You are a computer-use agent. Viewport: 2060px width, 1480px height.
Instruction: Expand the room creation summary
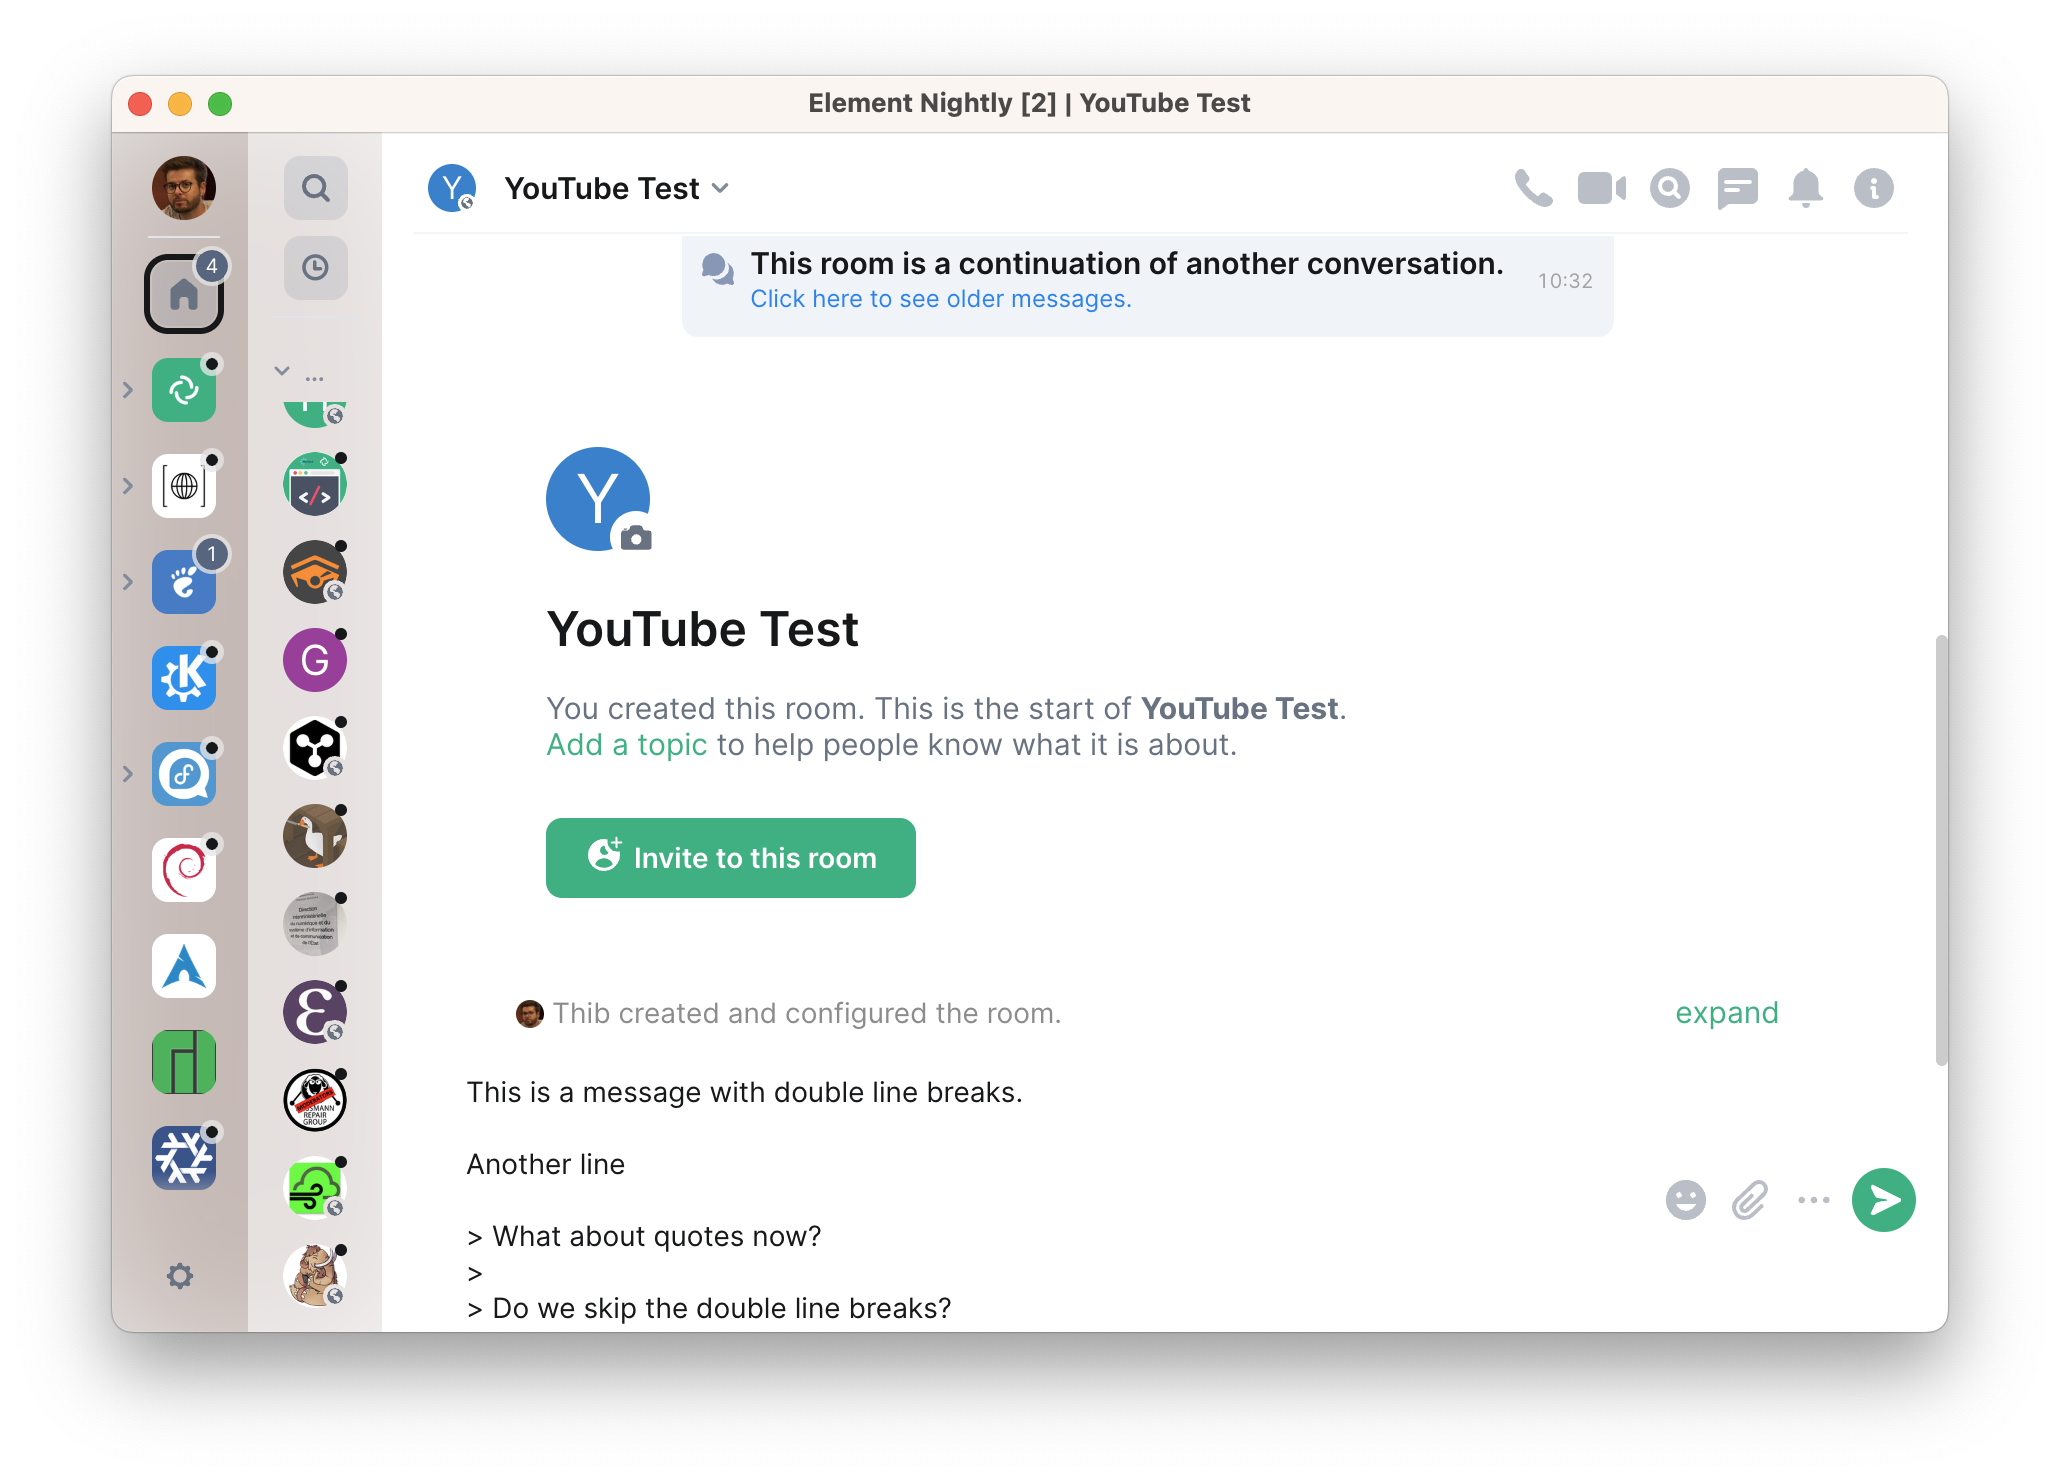coord(1726,1013)
